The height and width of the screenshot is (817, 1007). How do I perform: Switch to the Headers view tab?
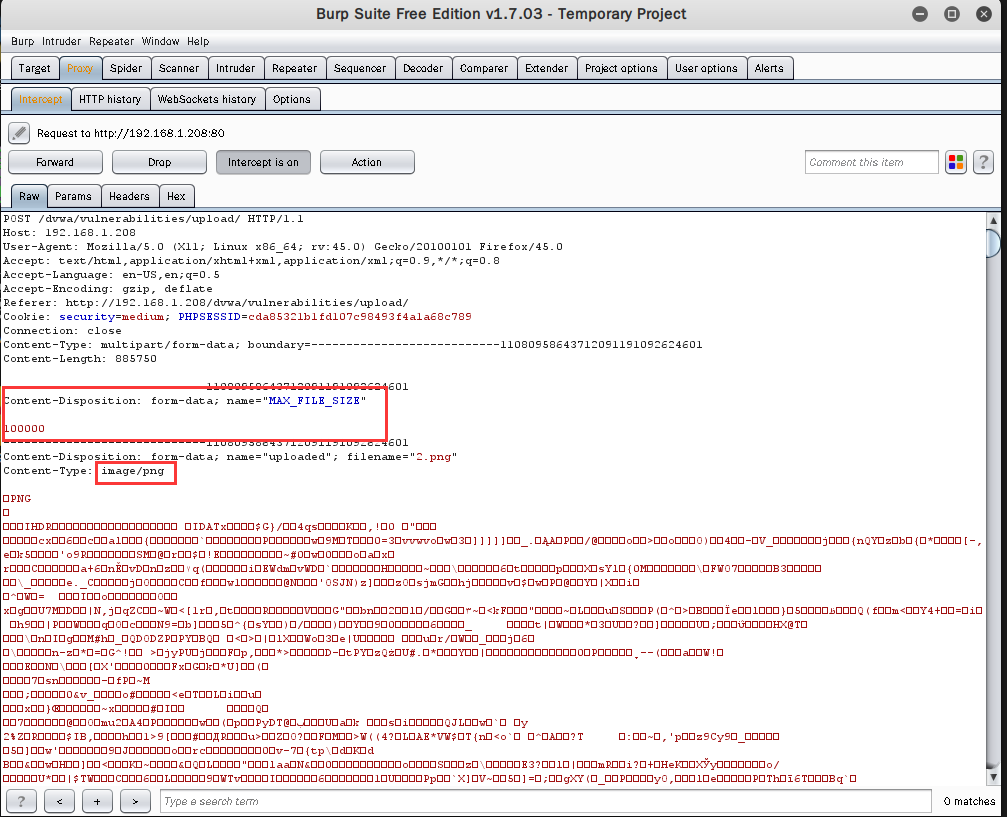(x=129, y=196)
